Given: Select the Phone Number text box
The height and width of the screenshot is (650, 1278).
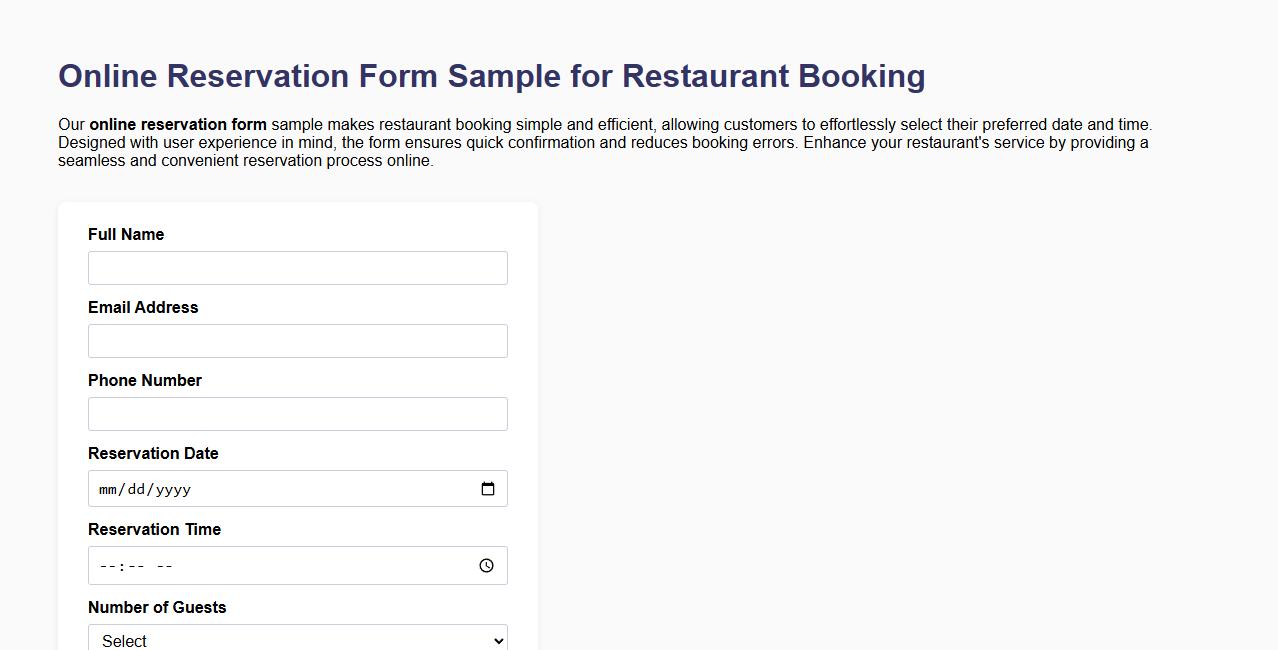Looking at the screenshot, I should point(297,413).
